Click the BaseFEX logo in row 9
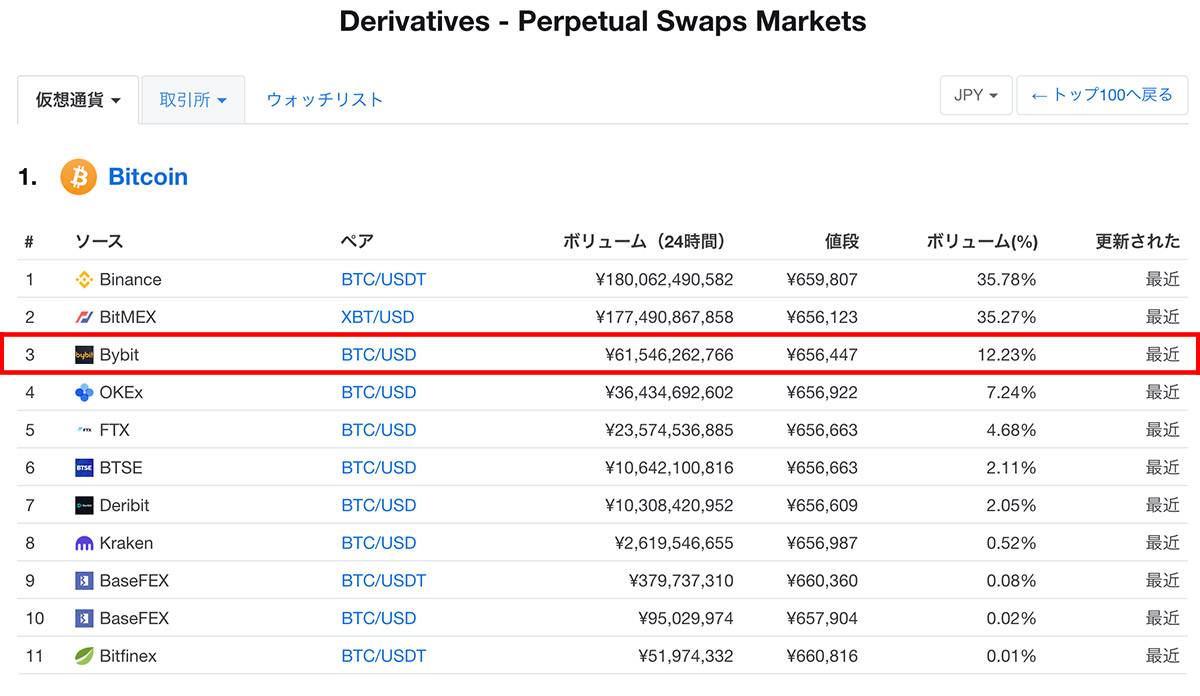Screen dimensions: 1200x696 (84, 581)
